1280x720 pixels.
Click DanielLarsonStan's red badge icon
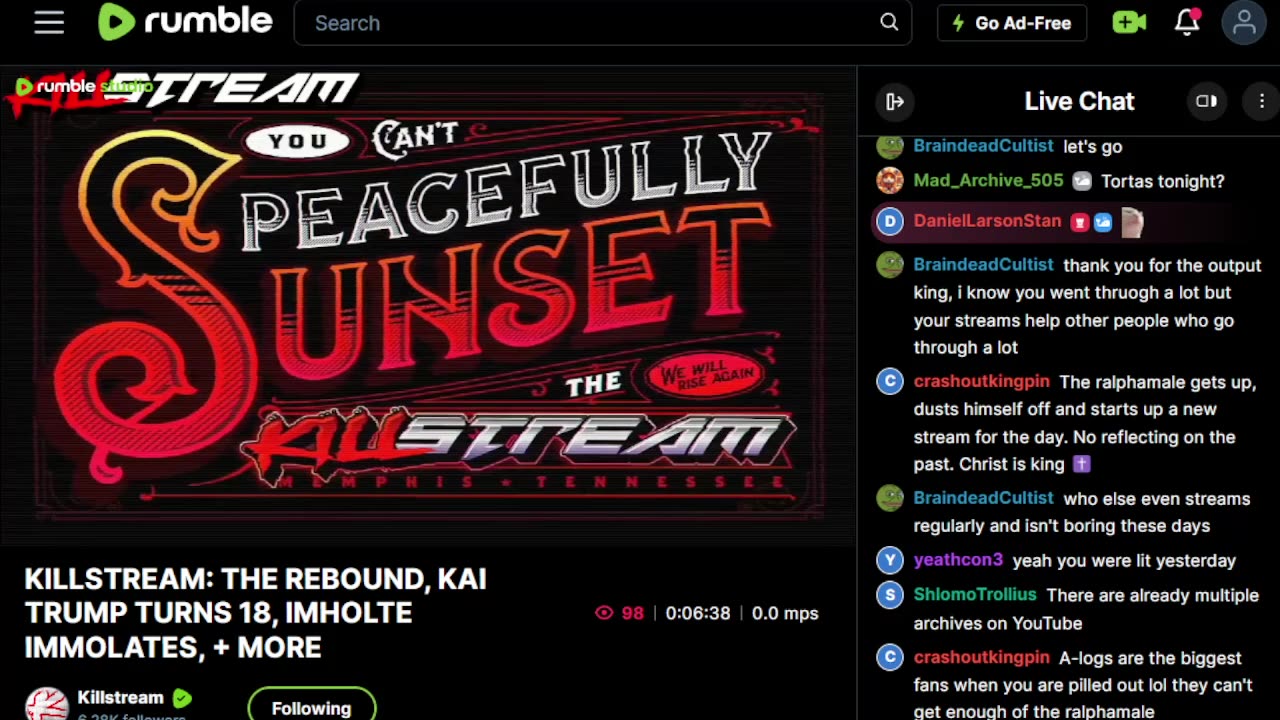1079,222
